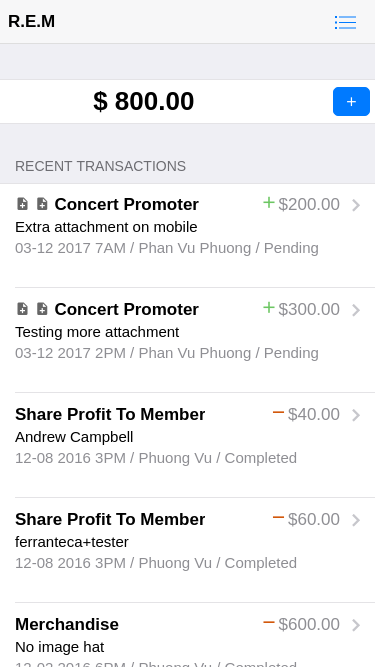
Task: Expand chevron on the $60.00 transaction
Action: click(356, 520)
